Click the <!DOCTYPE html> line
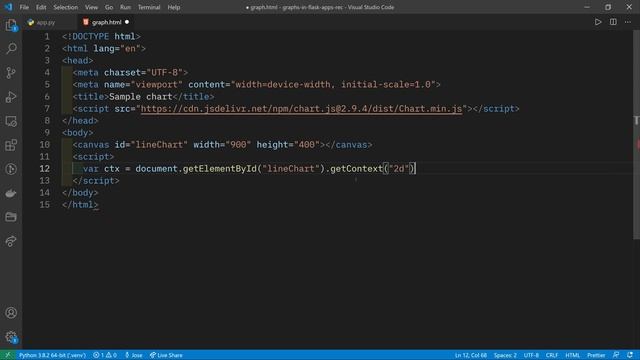 coord(101,37)
